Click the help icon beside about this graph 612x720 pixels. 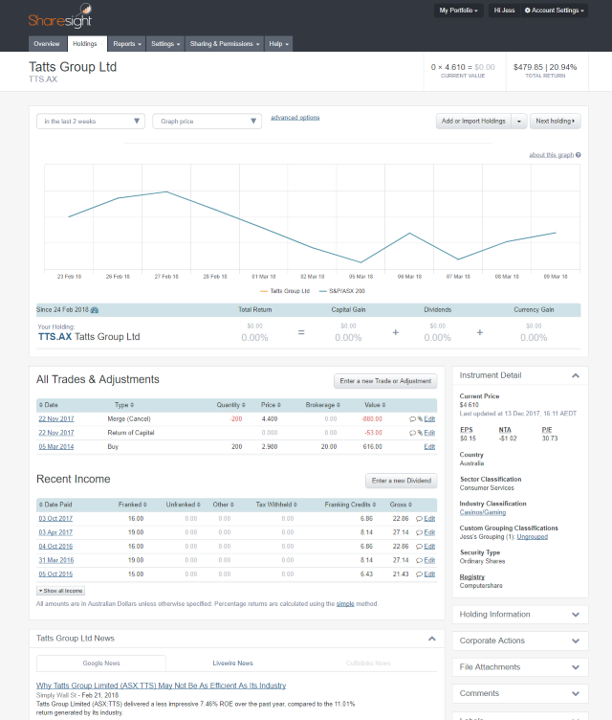tap(578, 155)
